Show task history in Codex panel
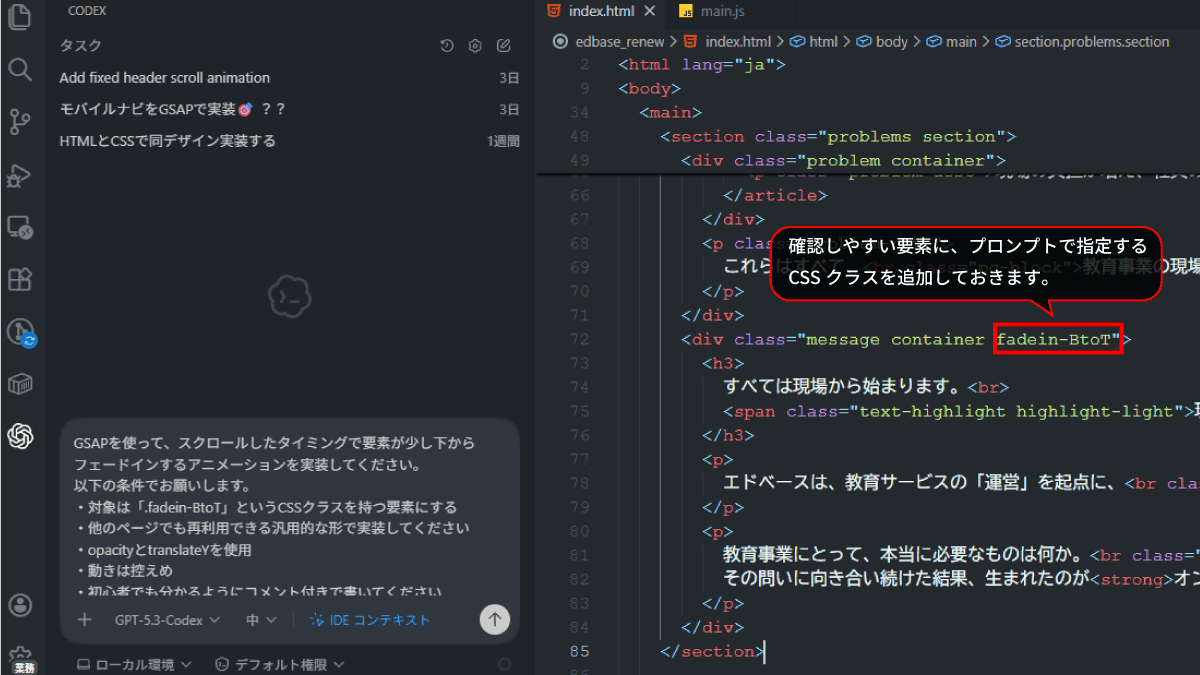1200x675 pixels. [x=447, y=46]
